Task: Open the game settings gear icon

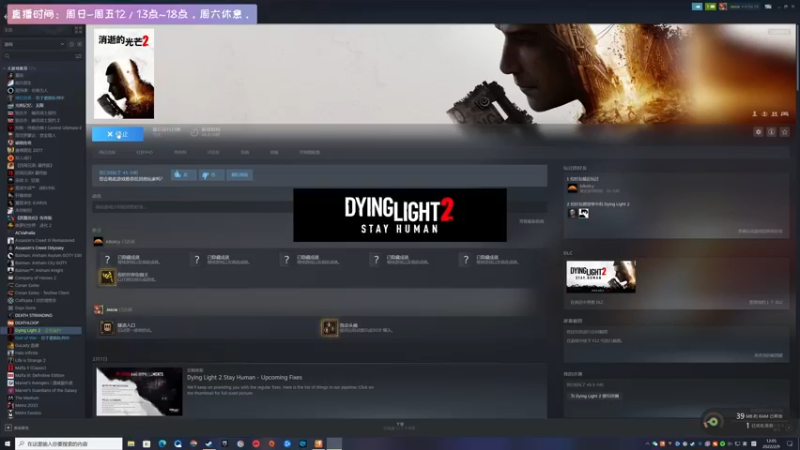Action: point(758,132)
